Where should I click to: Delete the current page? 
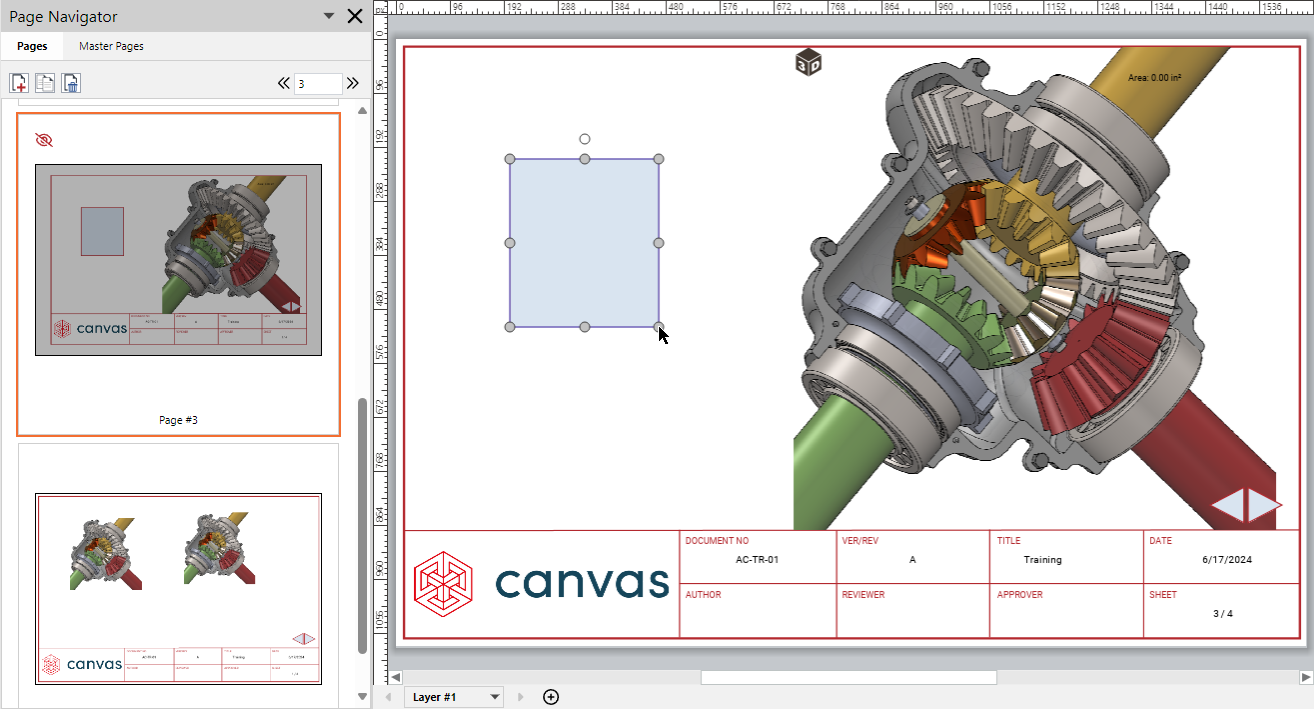[70, 83]
